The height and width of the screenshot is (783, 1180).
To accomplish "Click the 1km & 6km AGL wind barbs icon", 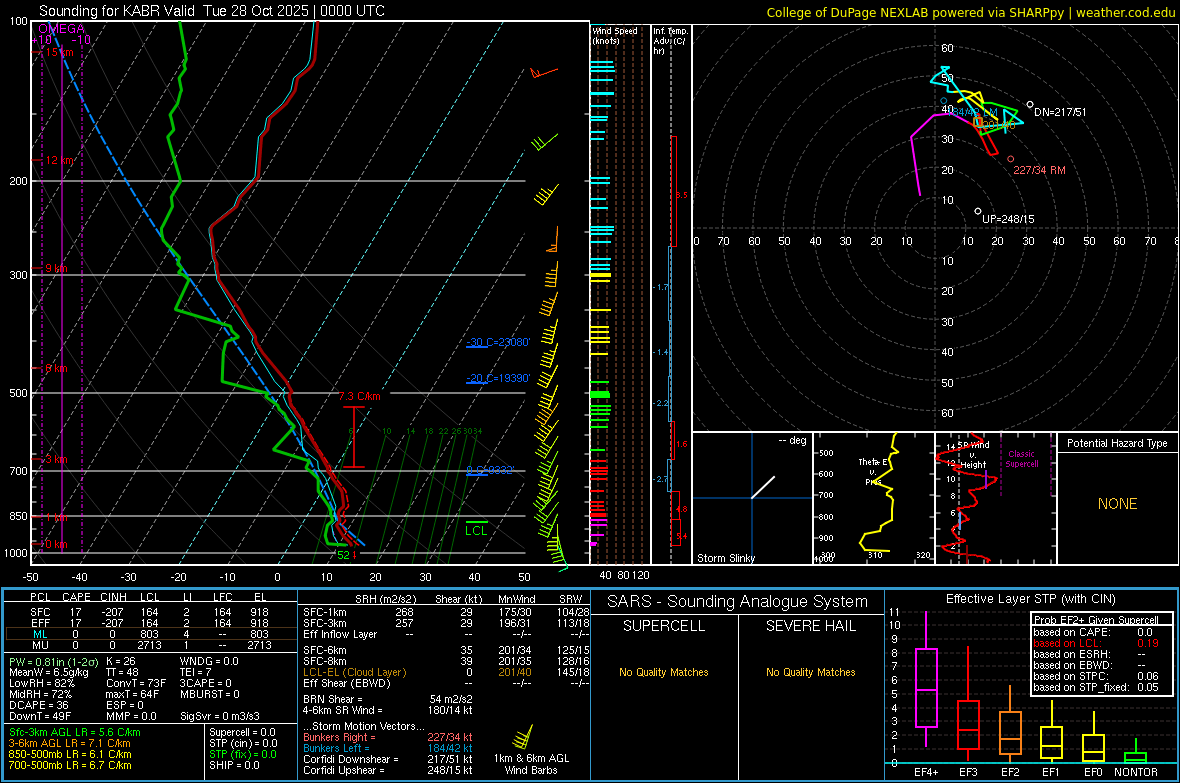I will (523, 736).
